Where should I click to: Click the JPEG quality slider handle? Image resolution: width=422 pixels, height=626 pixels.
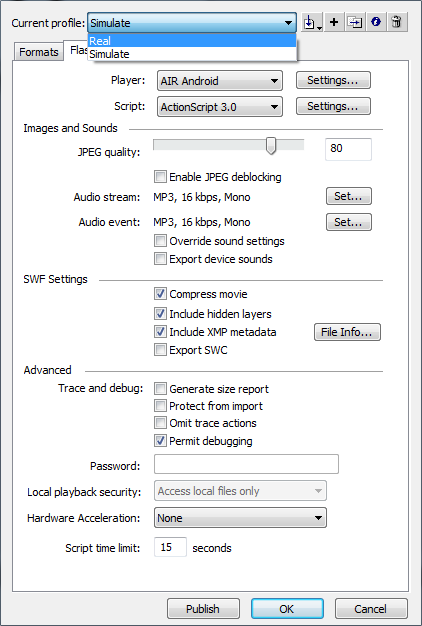(271, 146)
